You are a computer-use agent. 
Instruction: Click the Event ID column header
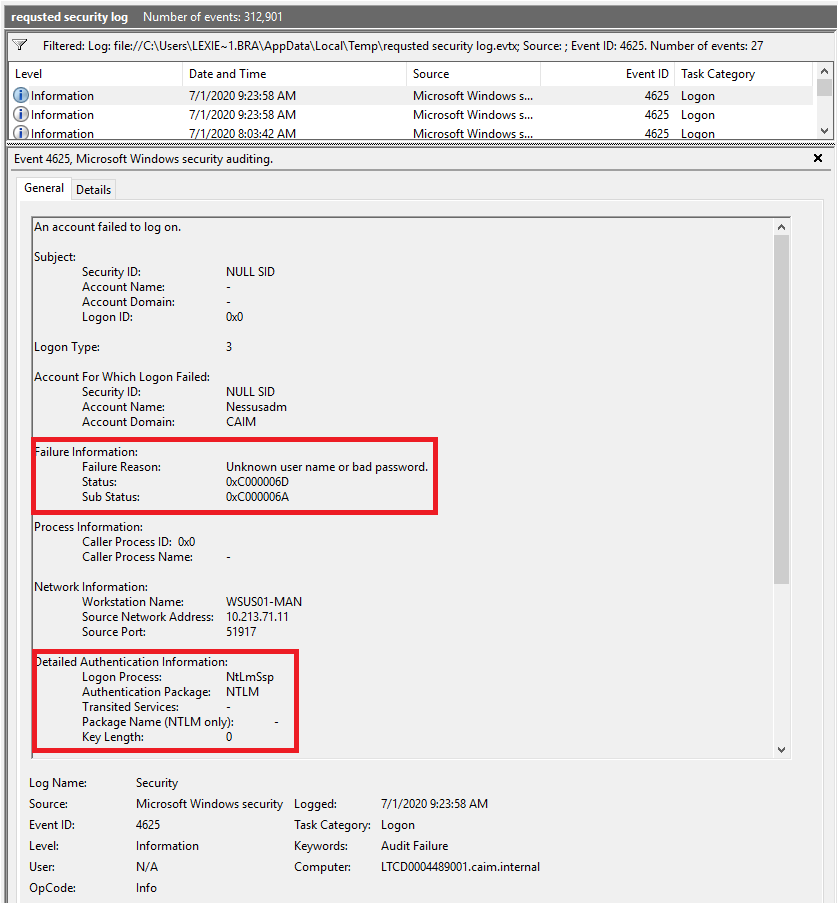coord(607,74)
